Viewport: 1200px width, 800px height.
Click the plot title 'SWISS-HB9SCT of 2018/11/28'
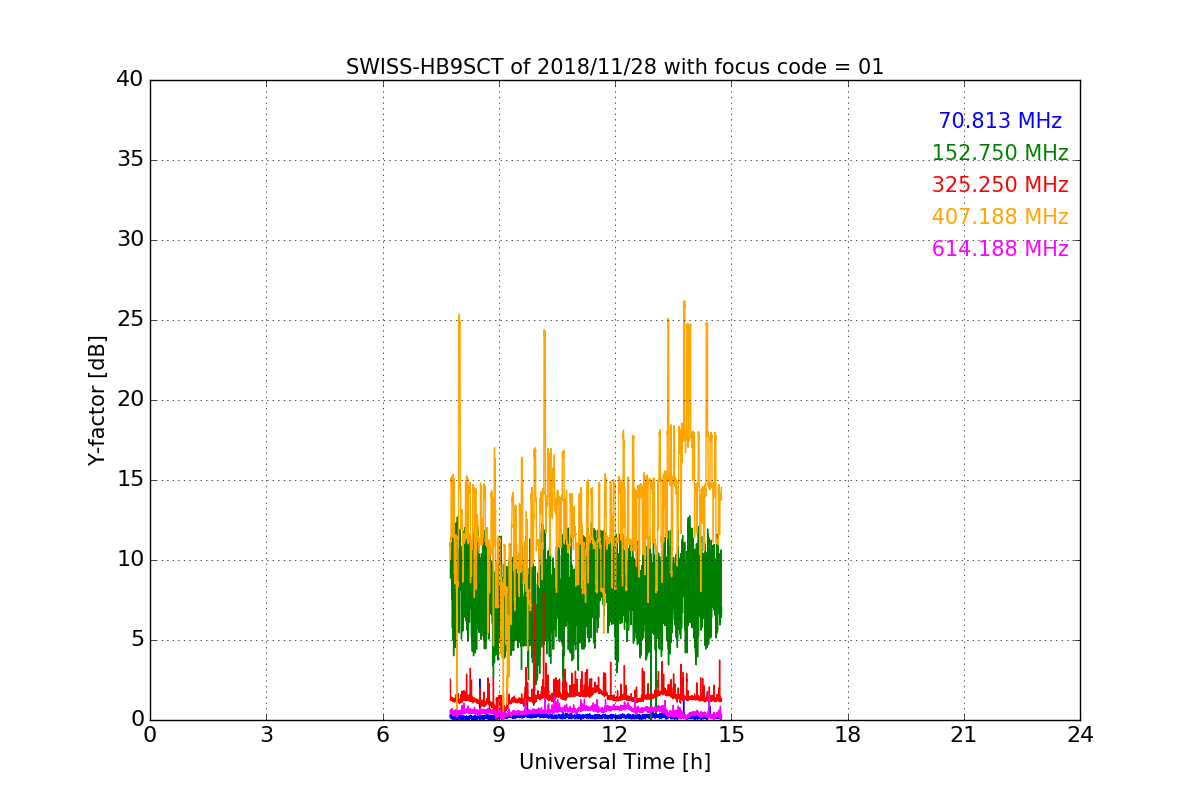pos(615,67)
